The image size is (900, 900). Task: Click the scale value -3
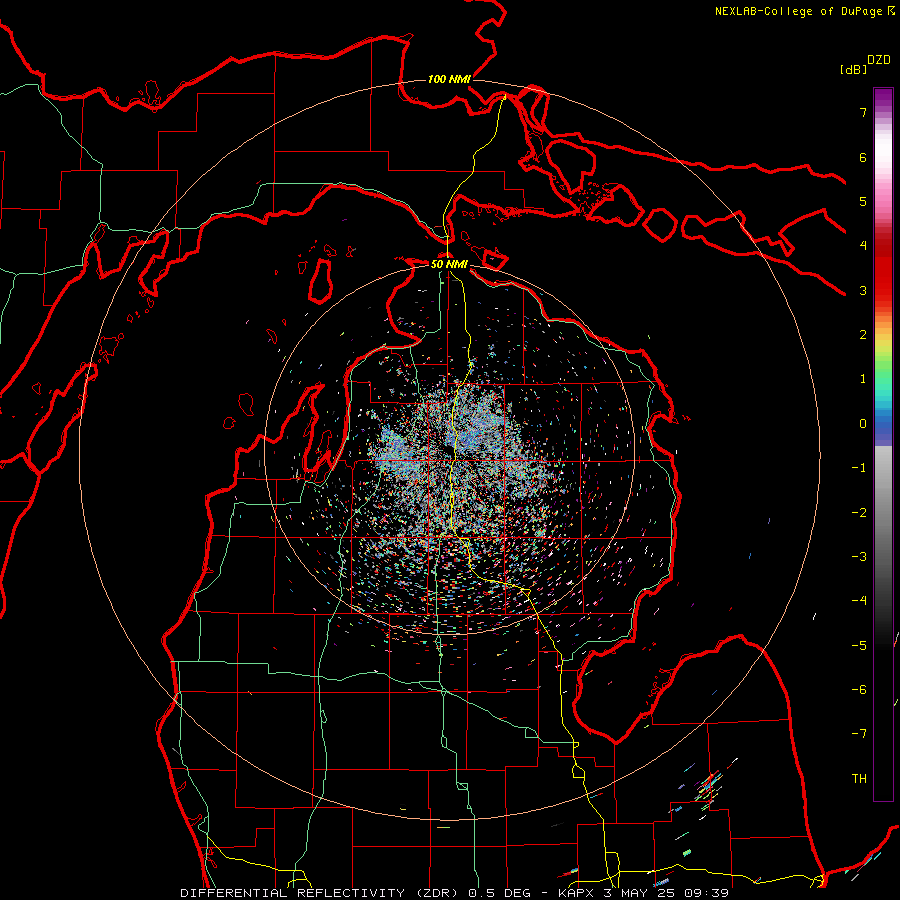point(859,557)
